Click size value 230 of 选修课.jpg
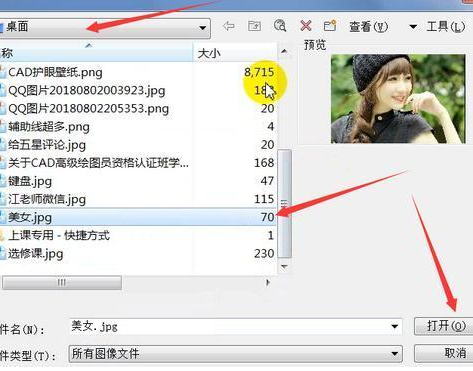Image resolution: width=473 pixels, height=371 pixels. (264, 254)
